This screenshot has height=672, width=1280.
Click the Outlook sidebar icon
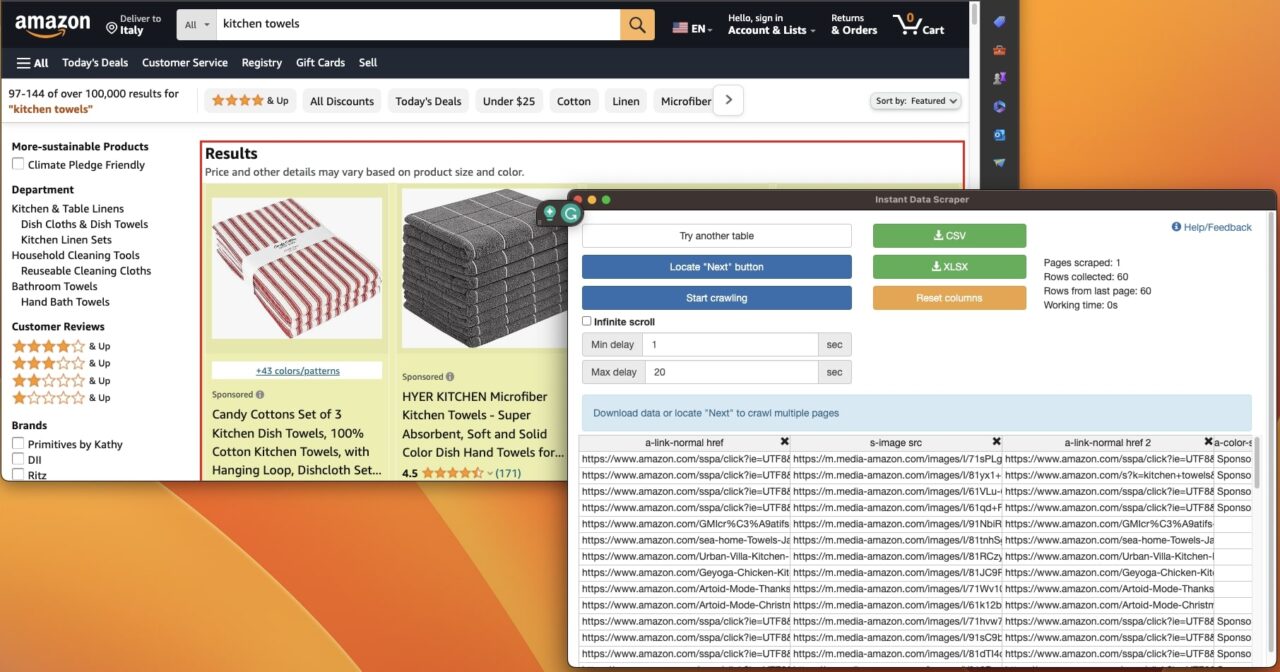click(x=999, y=134)
